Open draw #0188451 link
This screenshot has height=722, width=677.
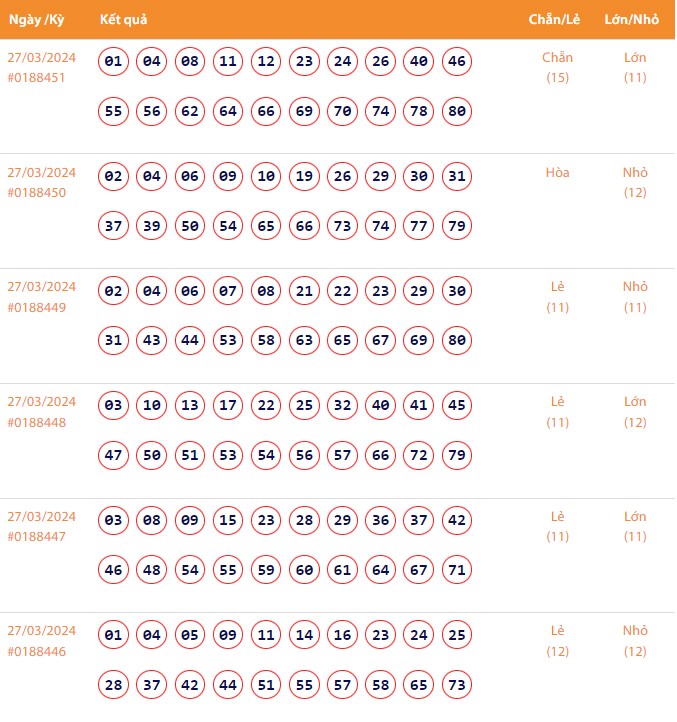point(37,77)
